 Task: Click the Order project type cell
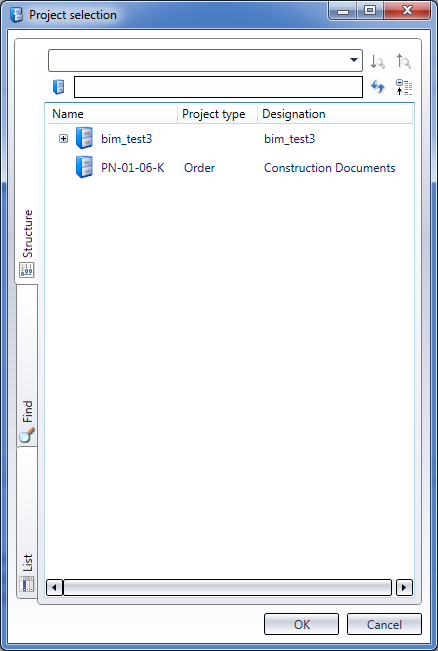[x=199, y=168]
